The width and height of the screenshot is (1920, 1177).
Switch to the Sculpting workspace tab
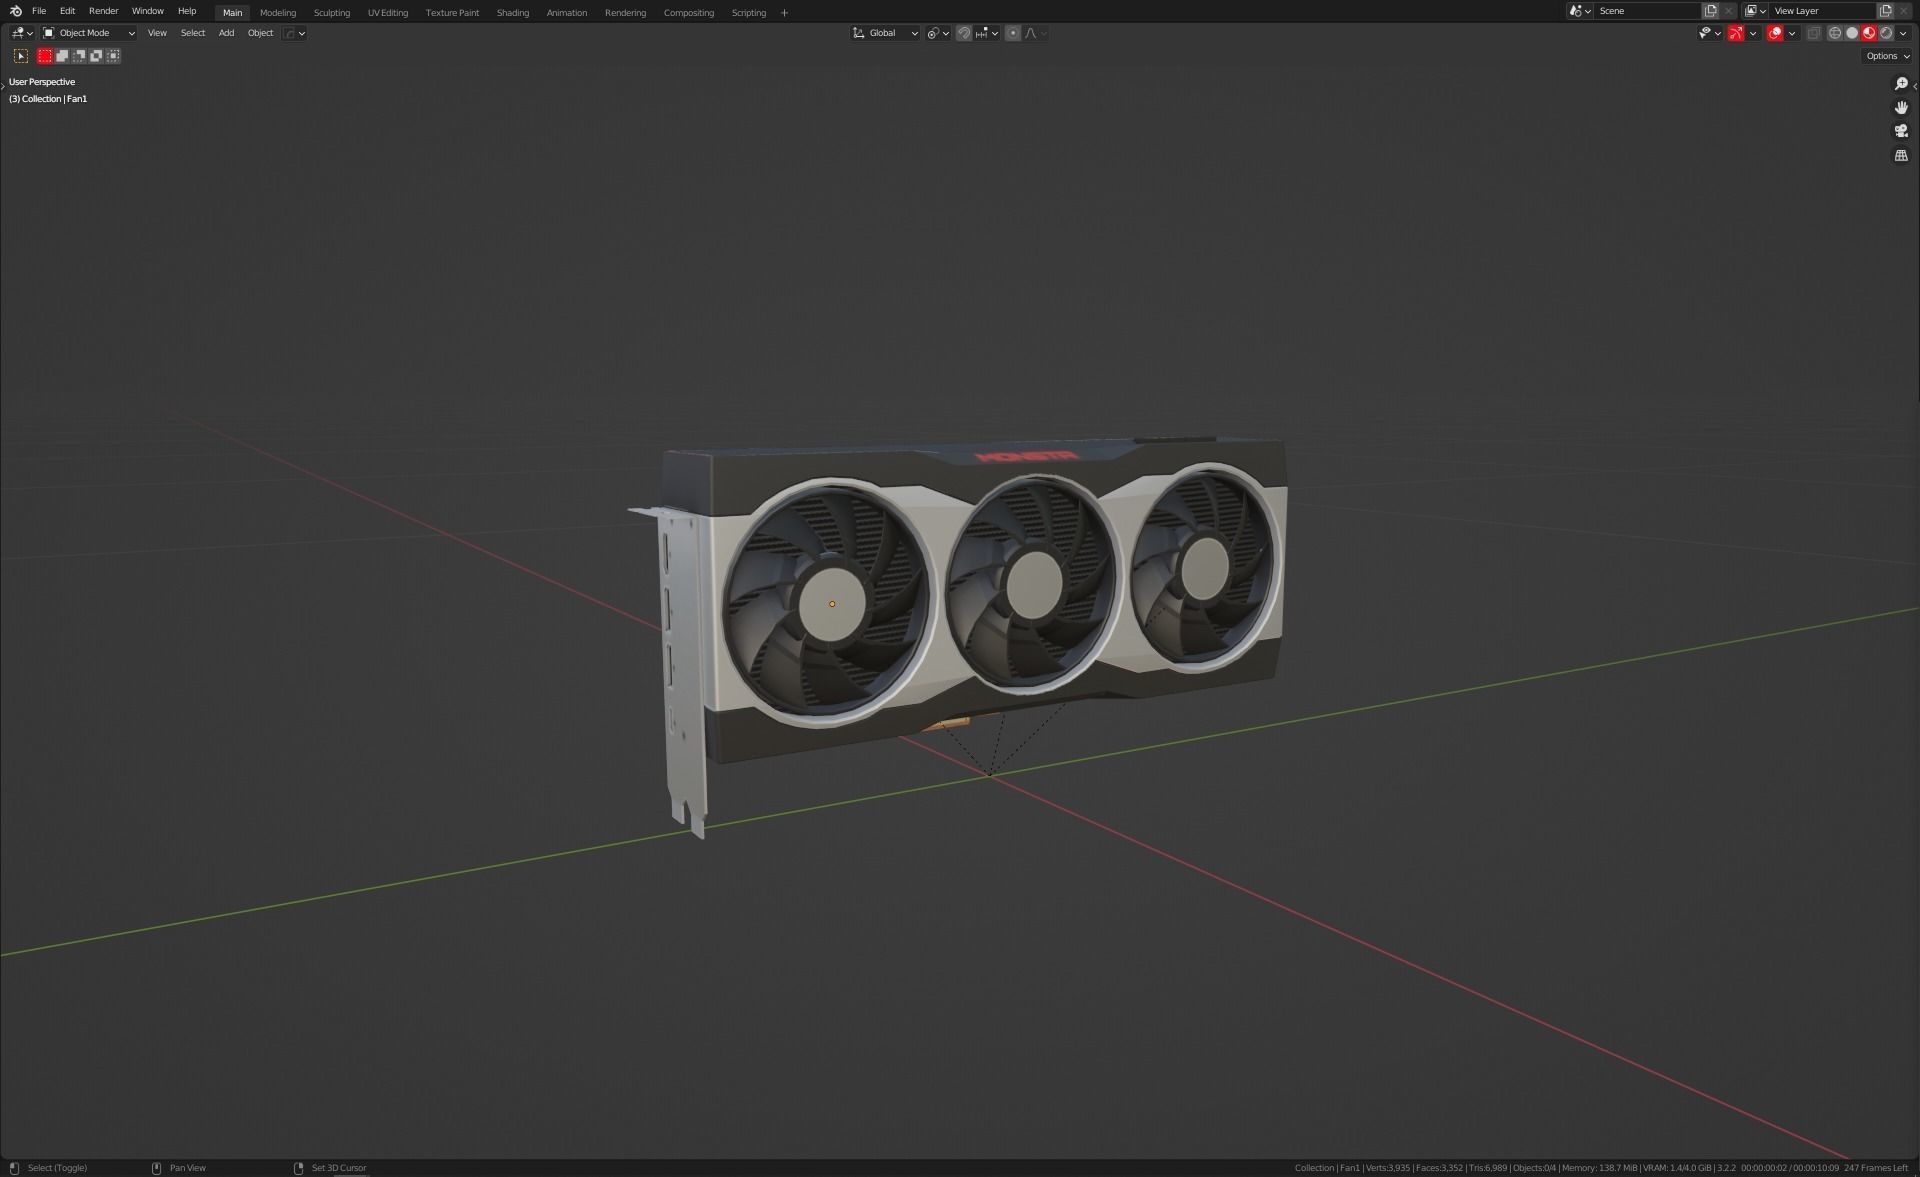click(332, 13)
